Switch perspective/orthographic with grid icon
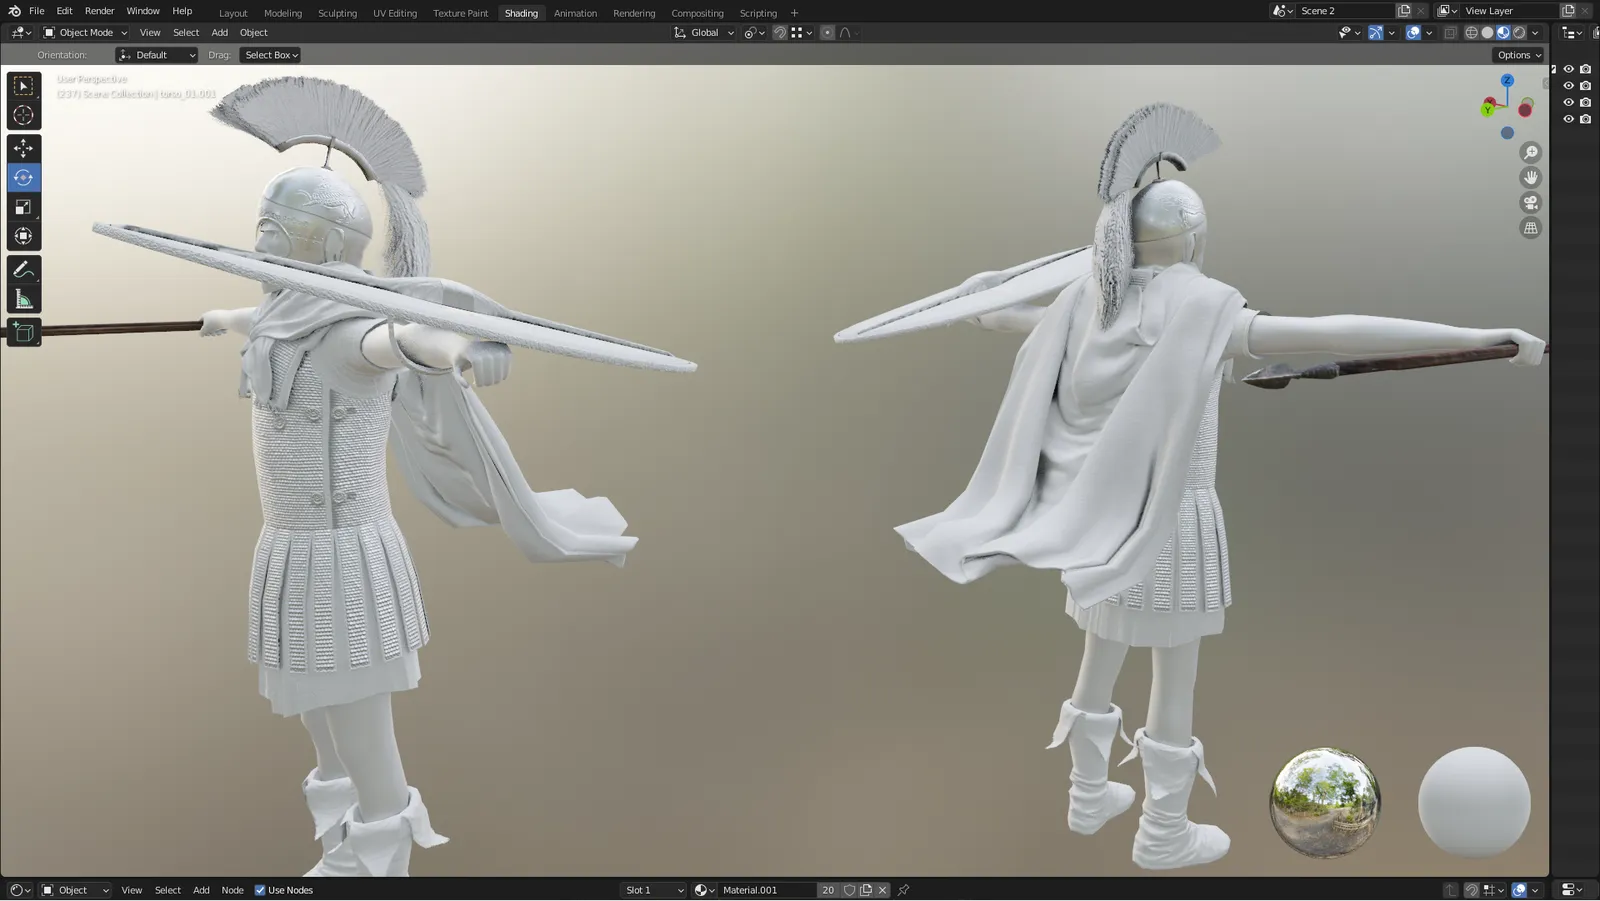This screenshot has height=901, width=1600. pyautogui.click(x=1531, y=228)
